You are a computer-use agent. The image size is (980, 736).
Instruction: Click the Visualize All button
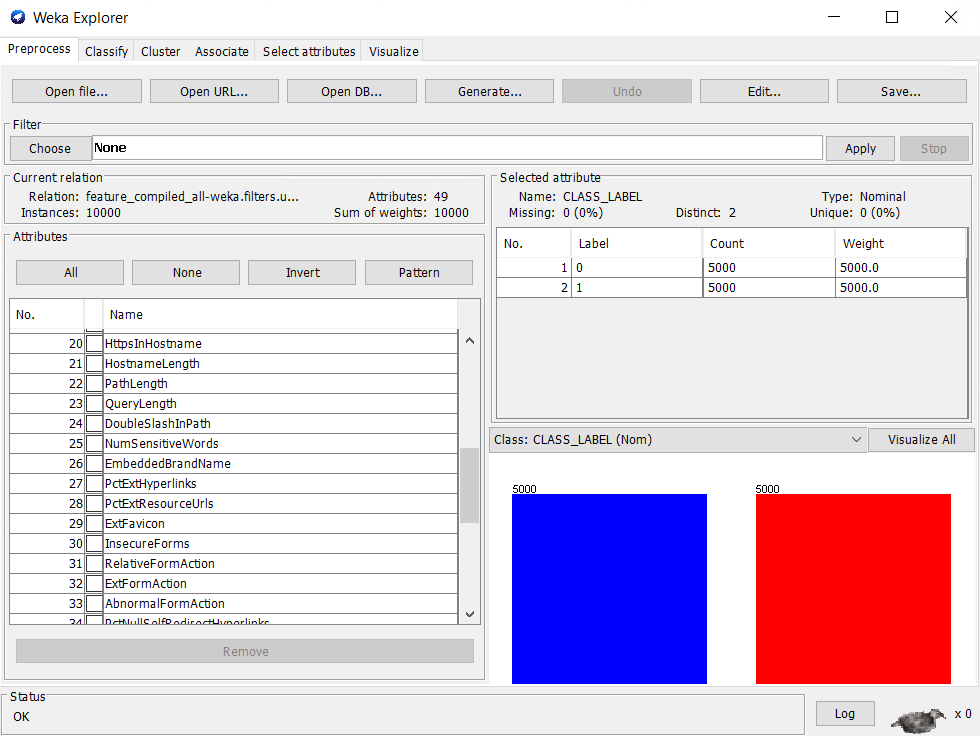(921, 439)
